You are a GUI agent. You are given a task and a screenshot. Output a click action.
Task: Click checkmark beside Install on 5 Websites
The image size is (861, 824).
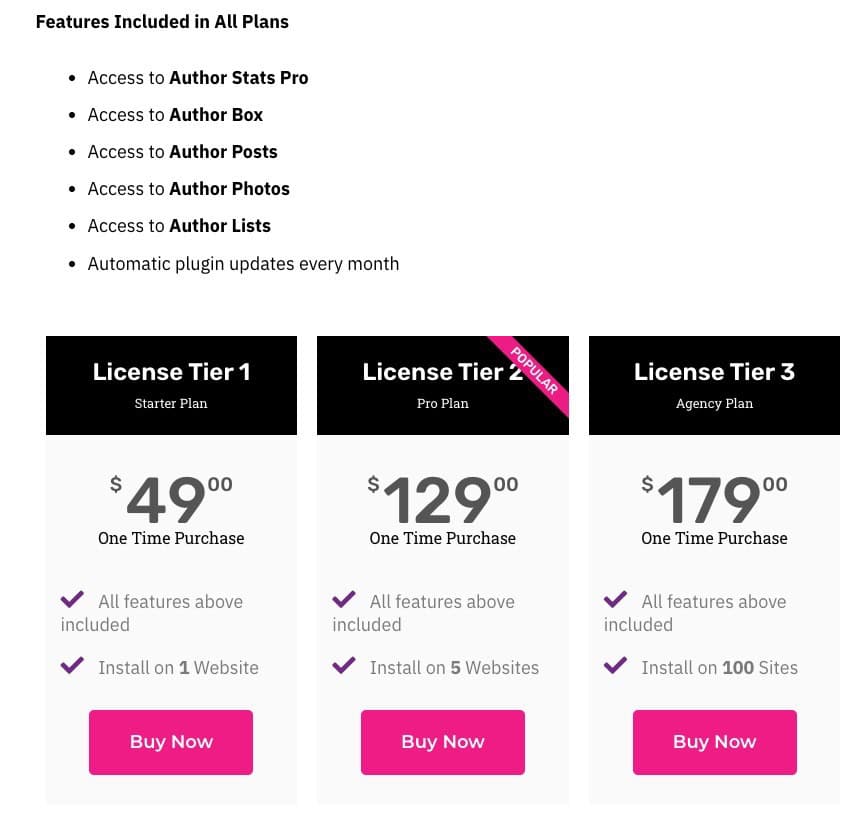coord(344,665)
